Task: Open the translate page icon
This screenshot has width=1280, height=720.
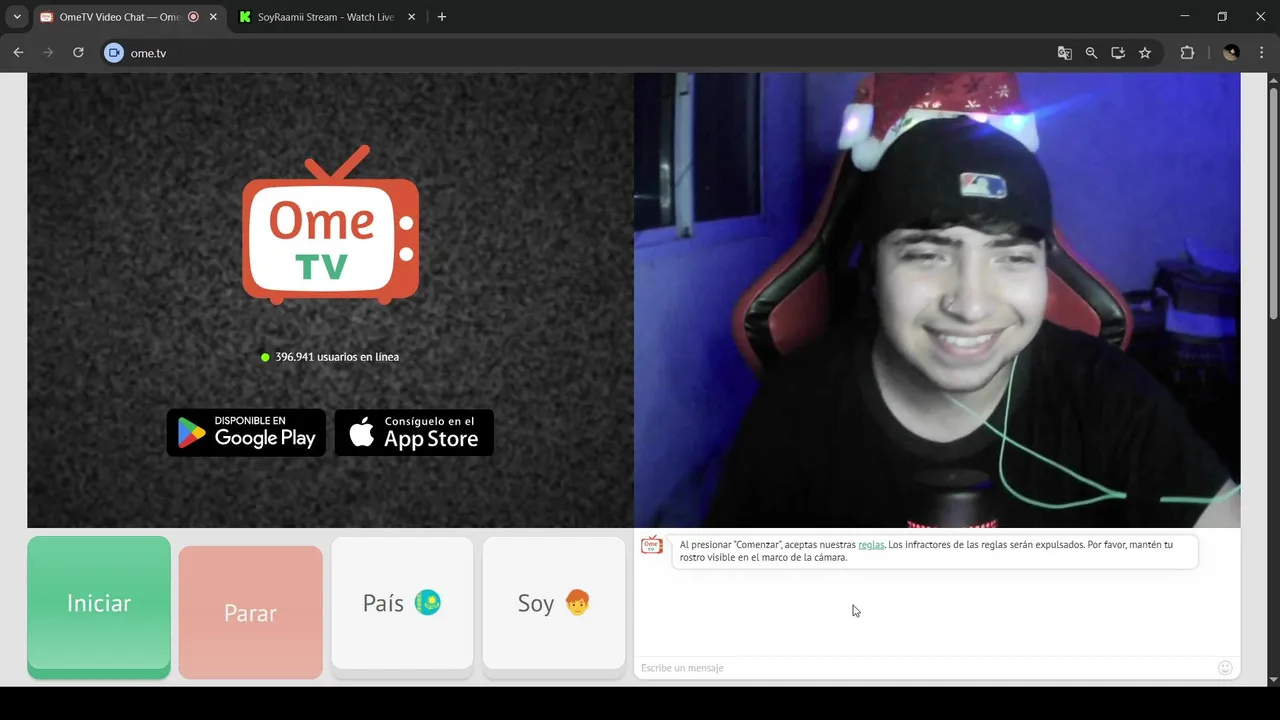Action: pos(1065,53)
